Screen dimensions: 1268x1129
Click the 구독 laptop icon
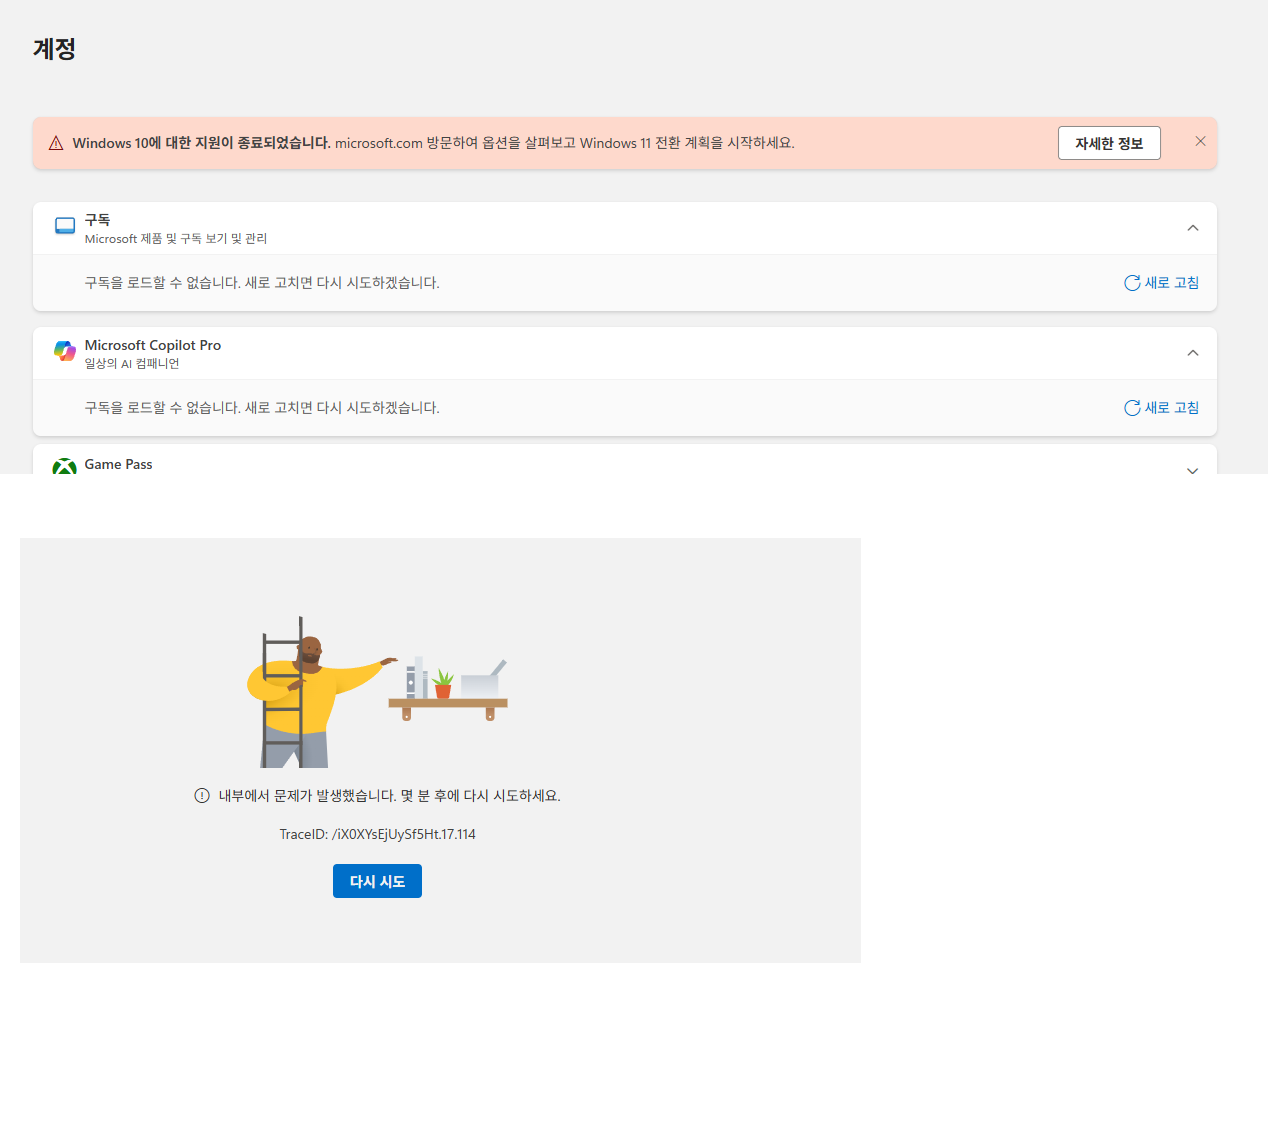[65, 226]
